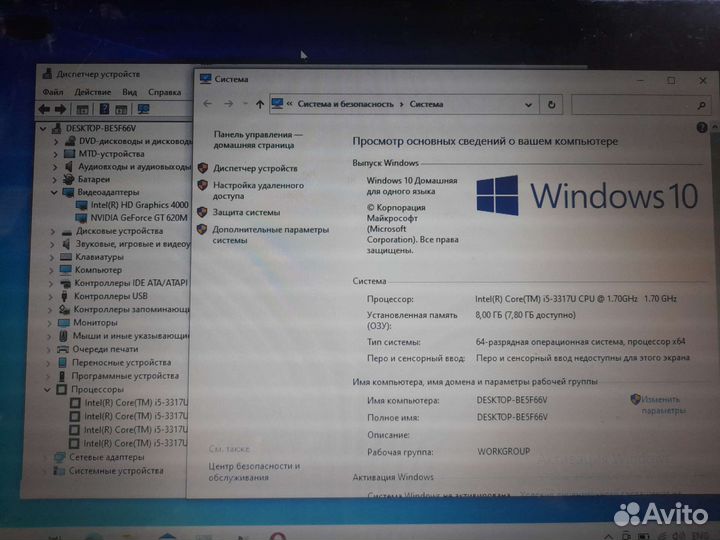The height and width of the screenshot is (540, 720).
Task: Select the Мониторы tree item
Action: pyautogui.click(x=96, y=322)
